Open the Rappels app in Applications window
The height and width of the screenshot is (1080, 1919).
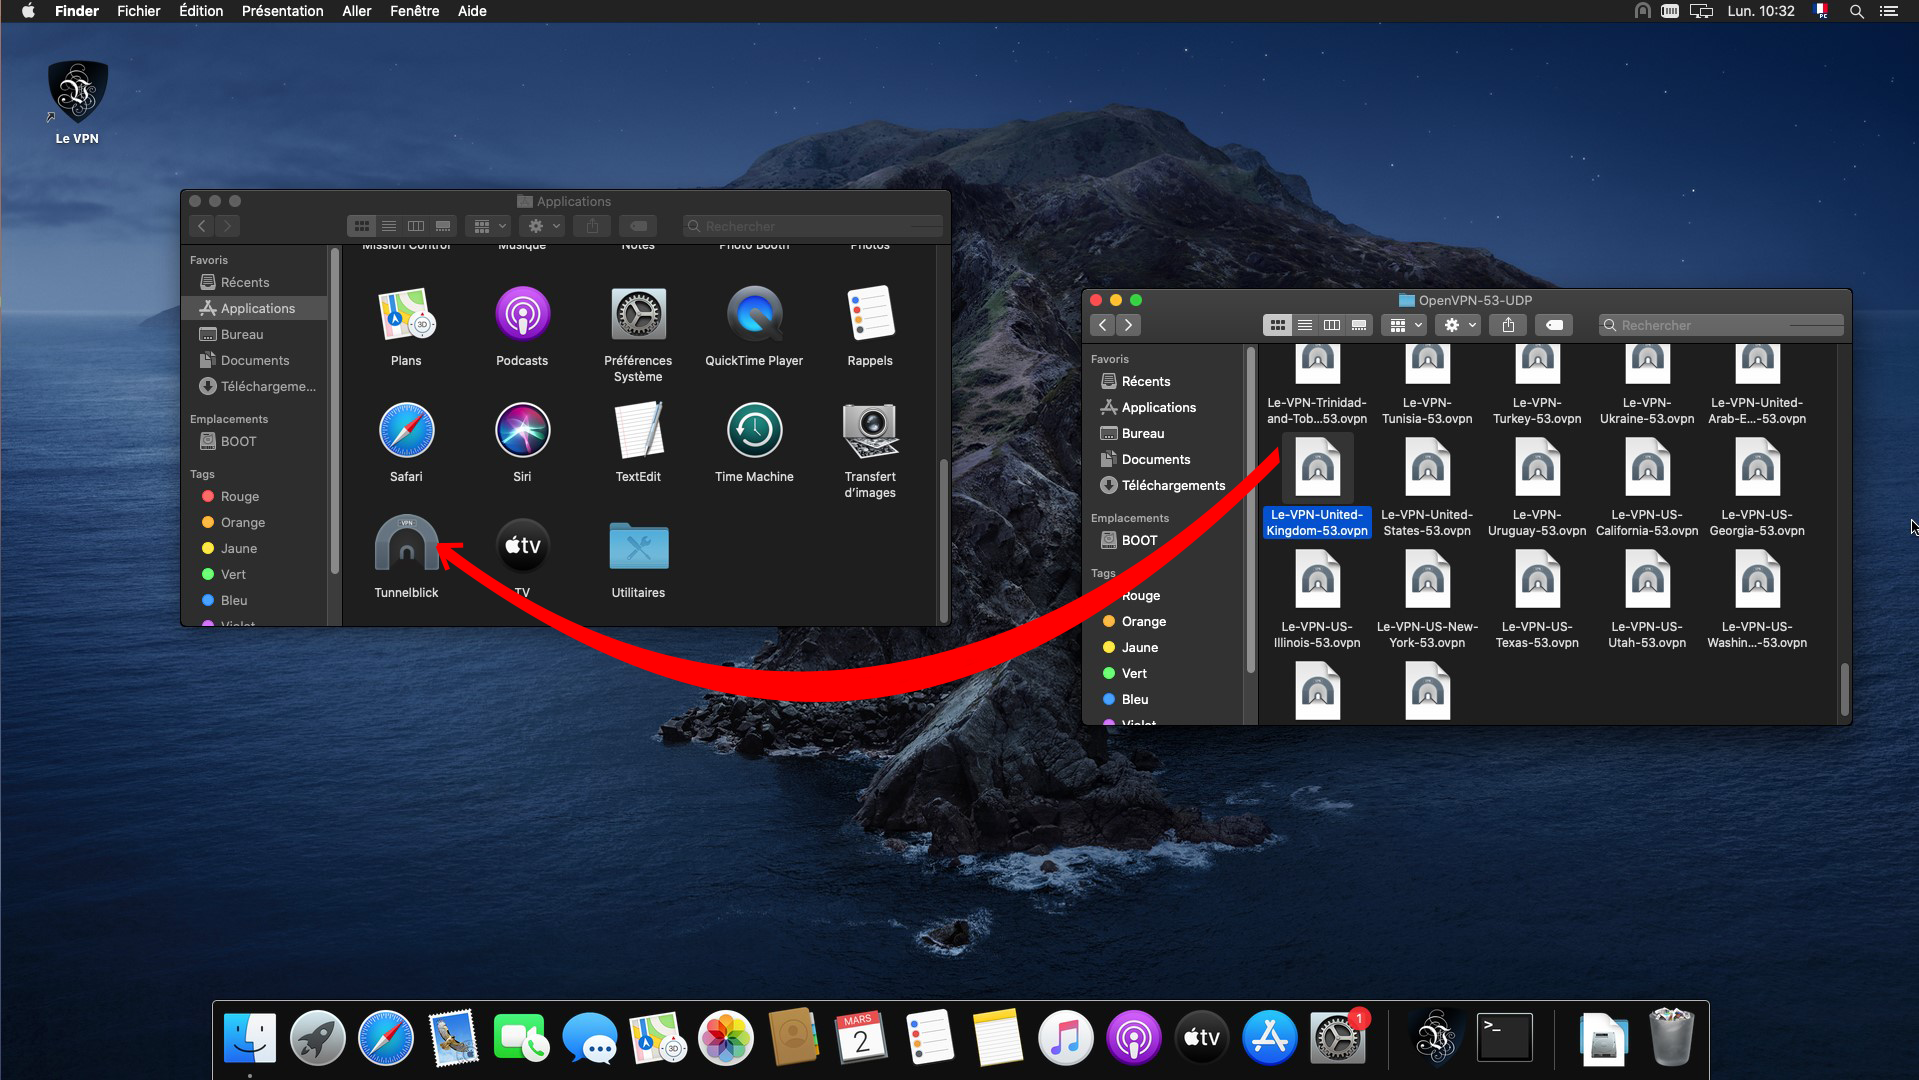click(x=870, y=314)
